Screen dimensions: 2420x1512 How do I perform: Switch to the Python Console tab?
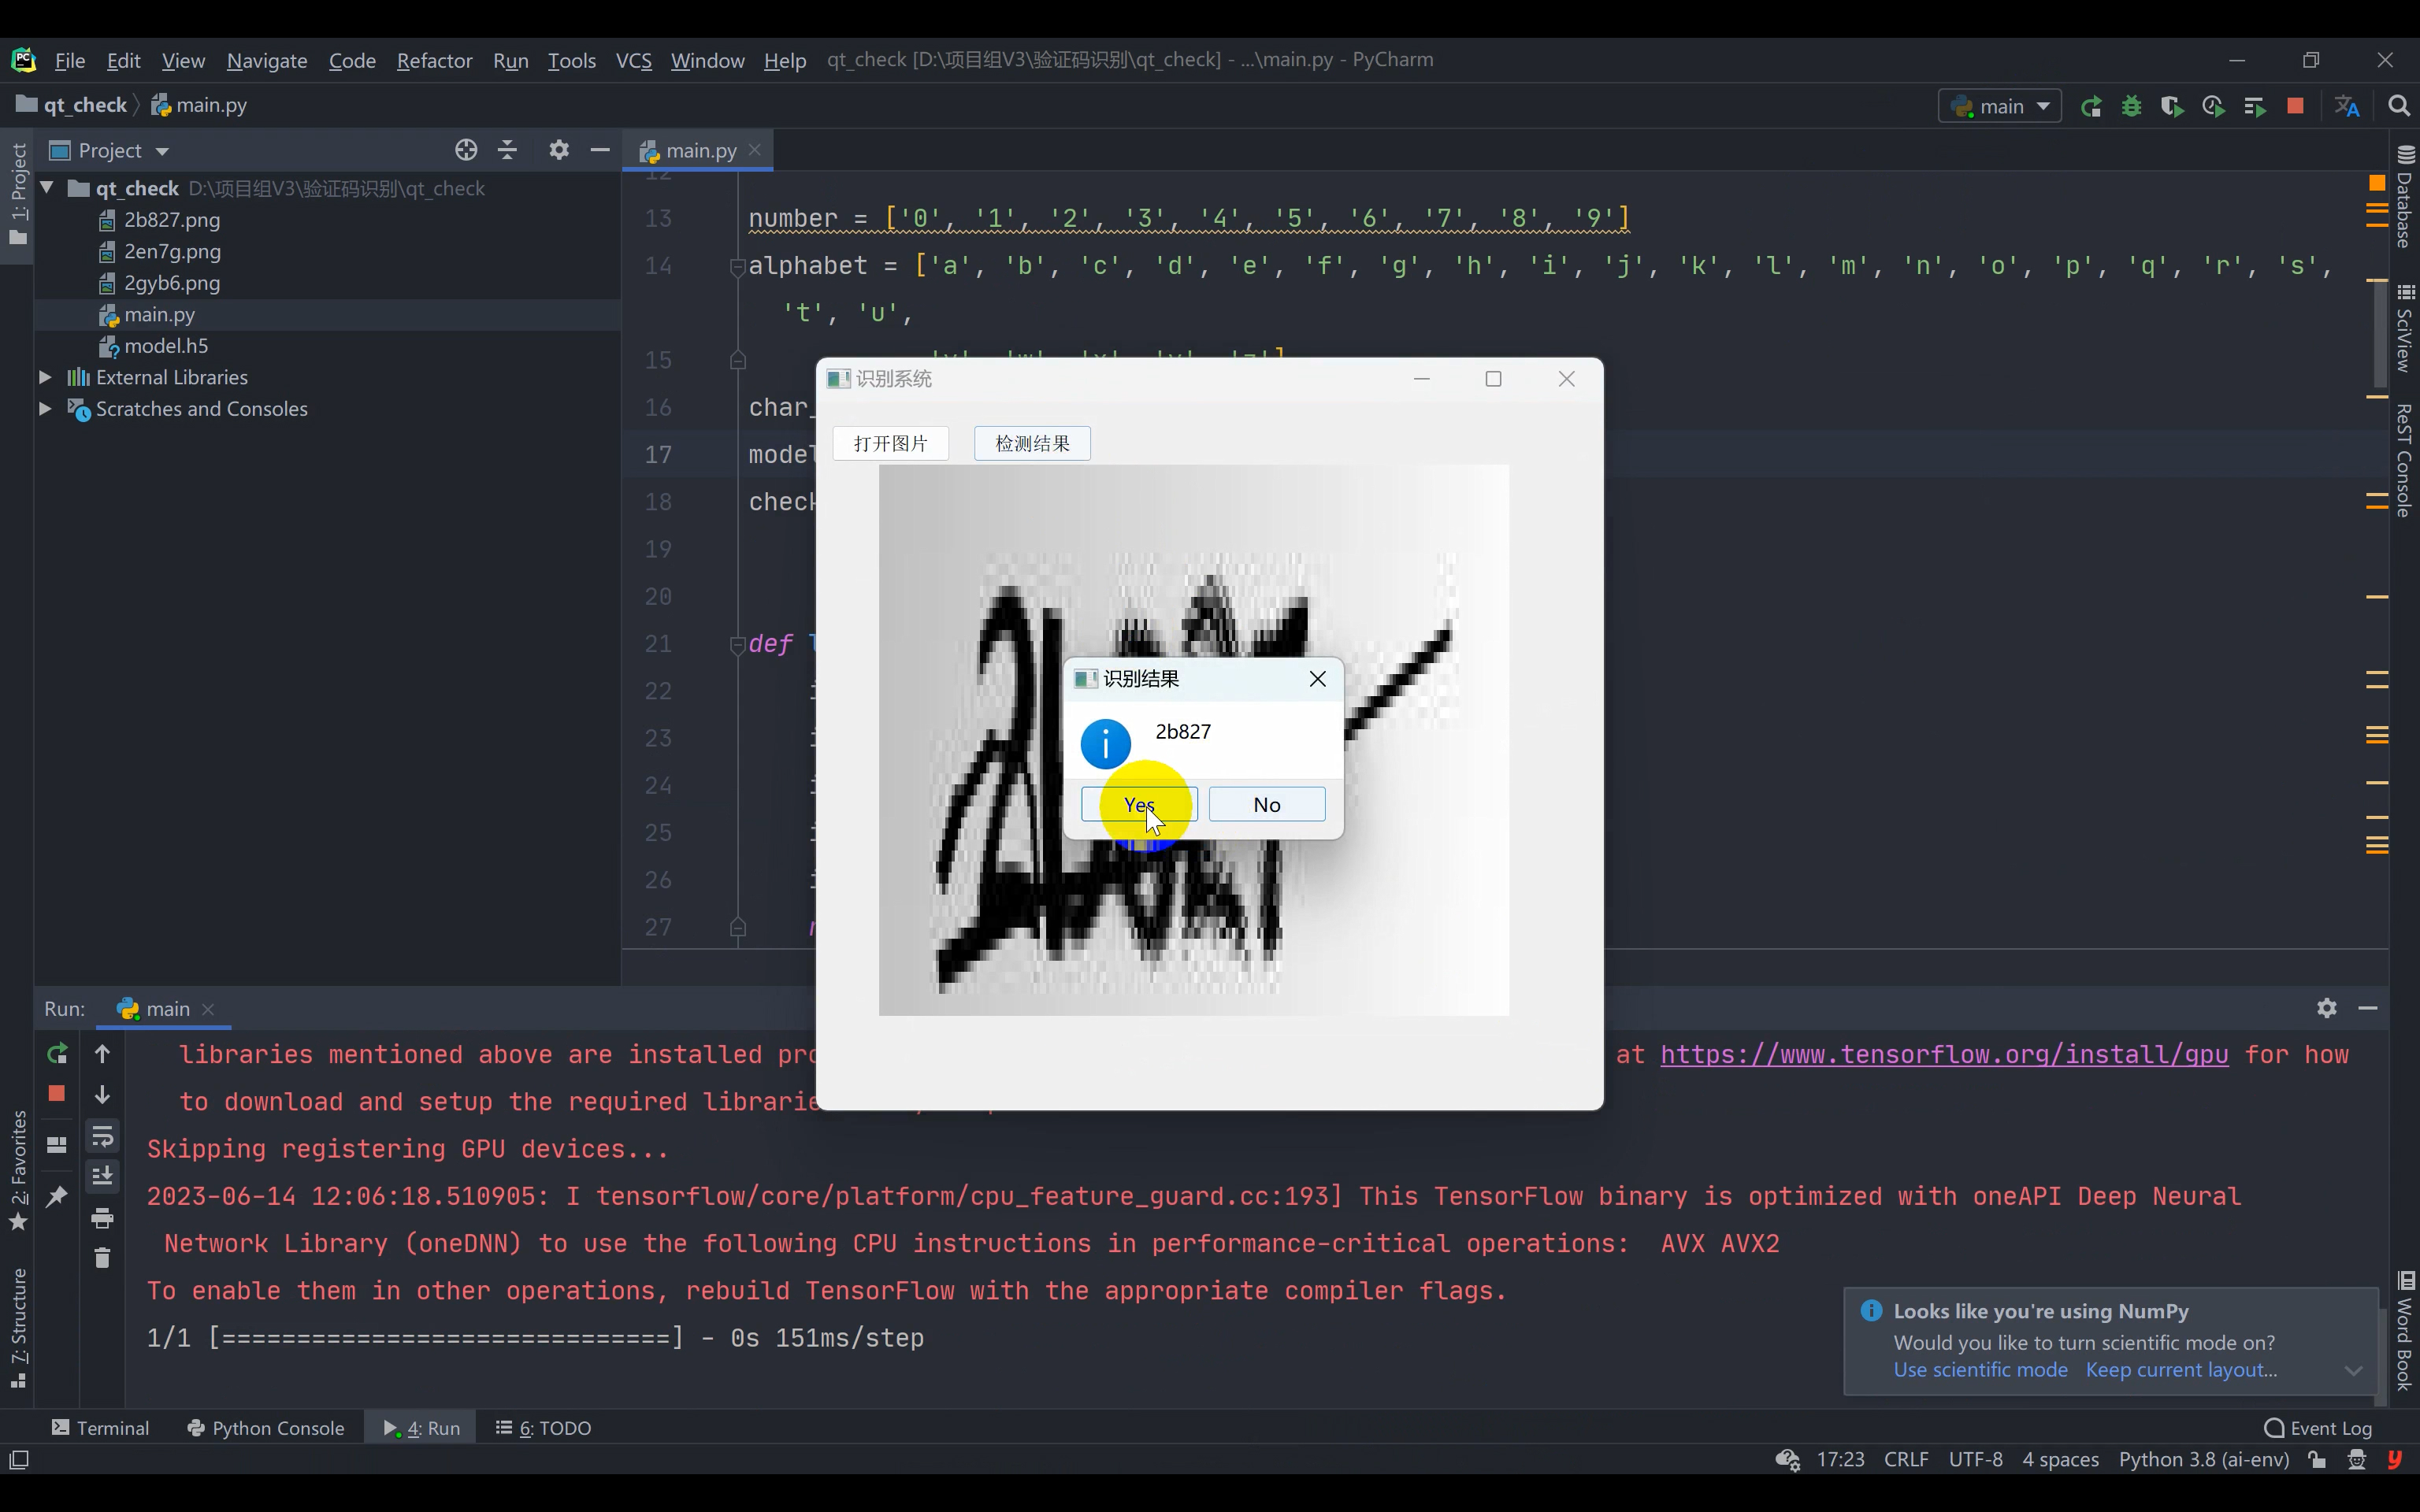[x=266, y=1428]
